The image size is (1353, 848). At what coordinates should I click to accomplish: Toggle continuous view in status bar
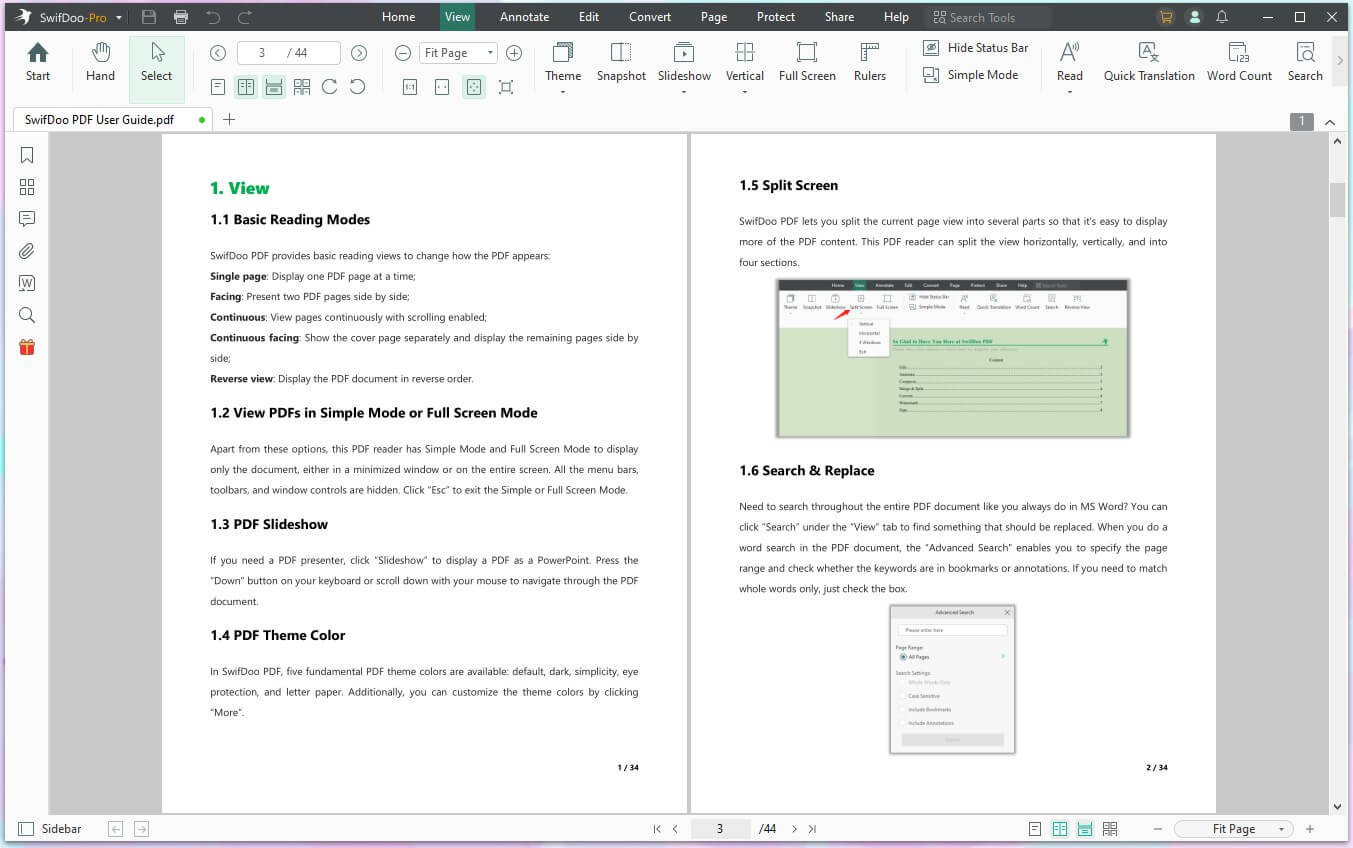(x=1085, y=829)
